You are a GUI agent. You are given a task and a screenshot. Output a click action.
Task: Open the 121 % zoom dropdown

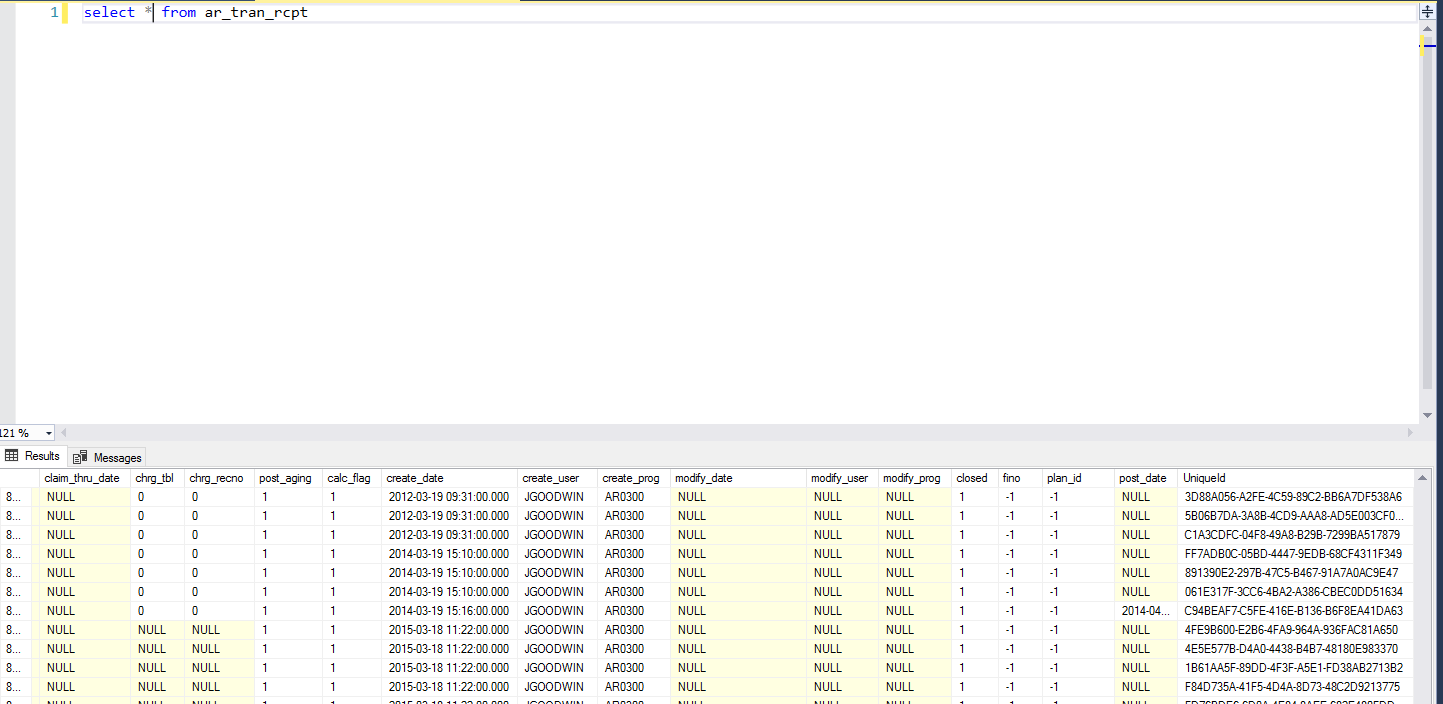tap(49, 433)
